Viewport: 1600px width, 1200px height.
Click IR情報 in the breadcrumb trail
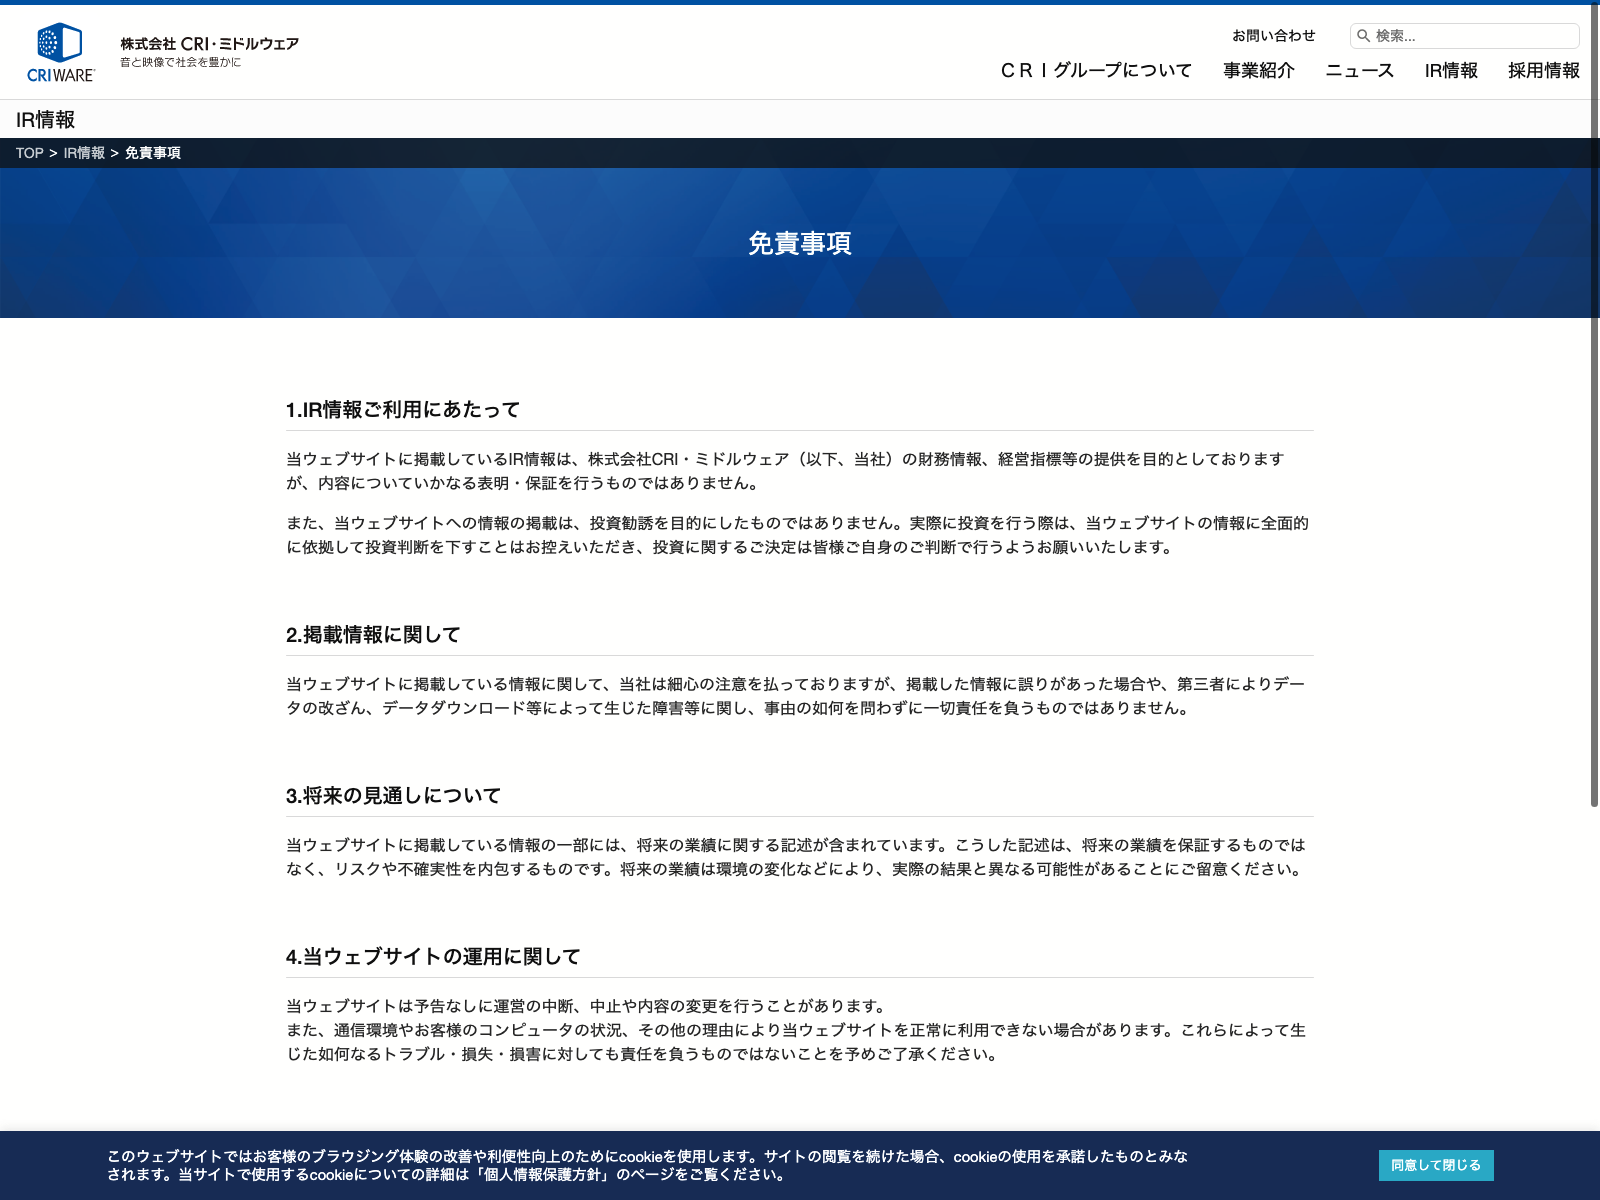[x=84, y=153]
